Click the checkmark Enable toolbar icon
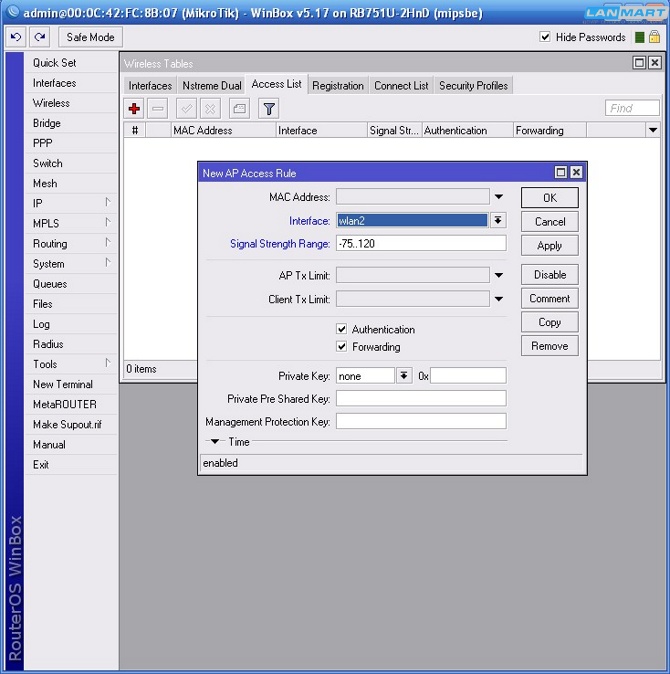Image resolution: width=670 pixels, height=674 pixels. (x=187, y=108)
